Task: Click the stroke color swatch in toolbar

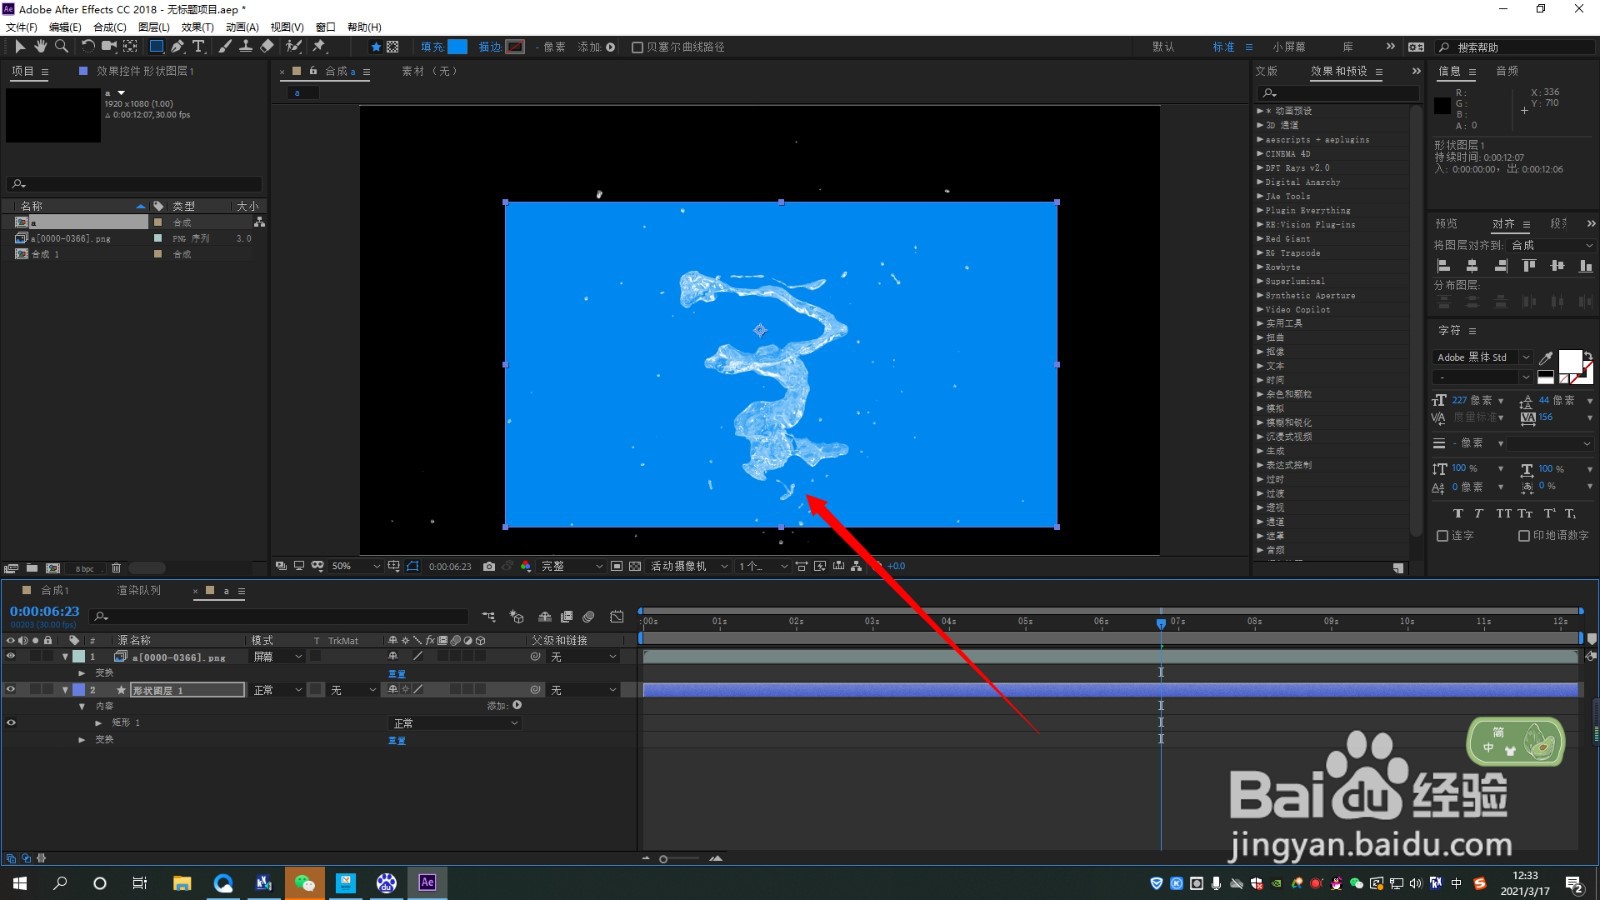Action: point(515,47)
